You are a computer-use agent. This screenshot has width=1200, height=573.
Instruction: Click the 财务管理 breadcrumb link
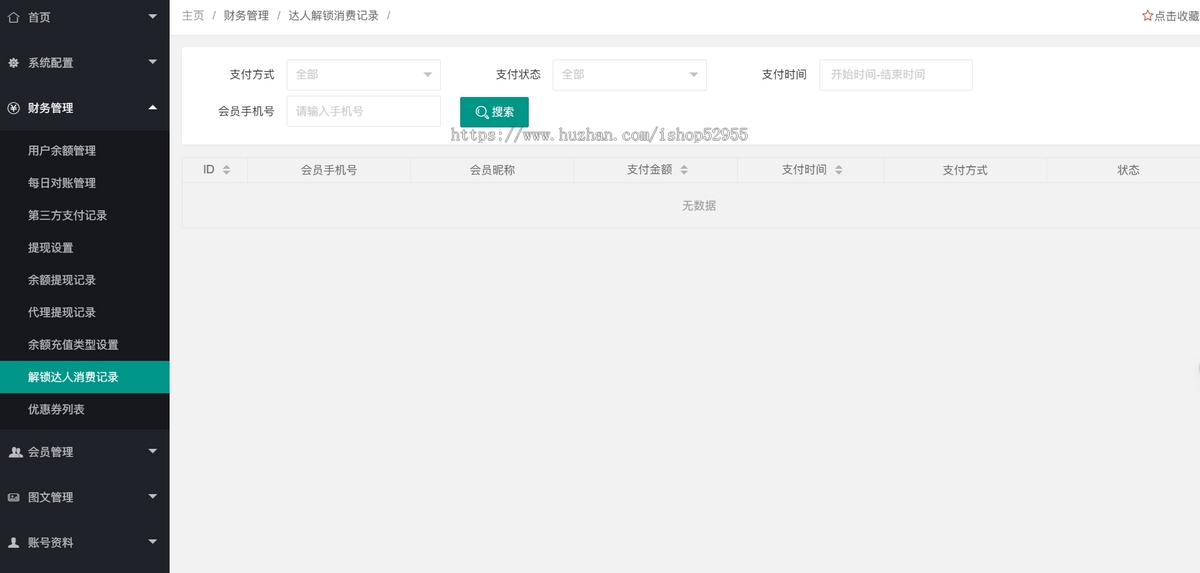click(x=246, y=16)
